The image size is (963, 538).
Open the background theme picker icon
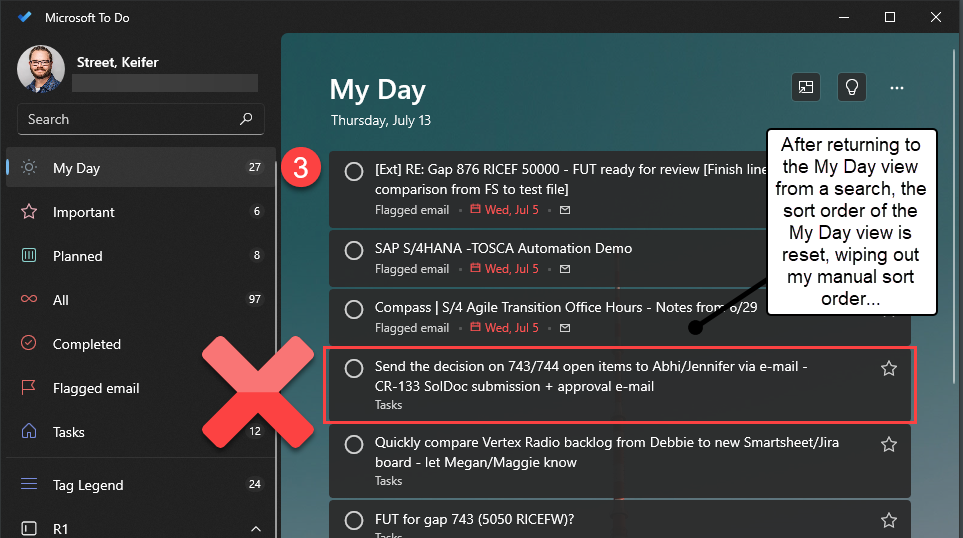coord(805,88)
